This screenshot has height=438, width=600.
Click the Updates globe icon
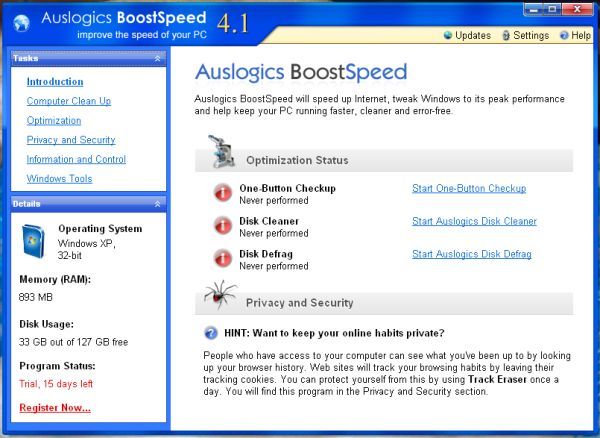(x=448, y=36)
